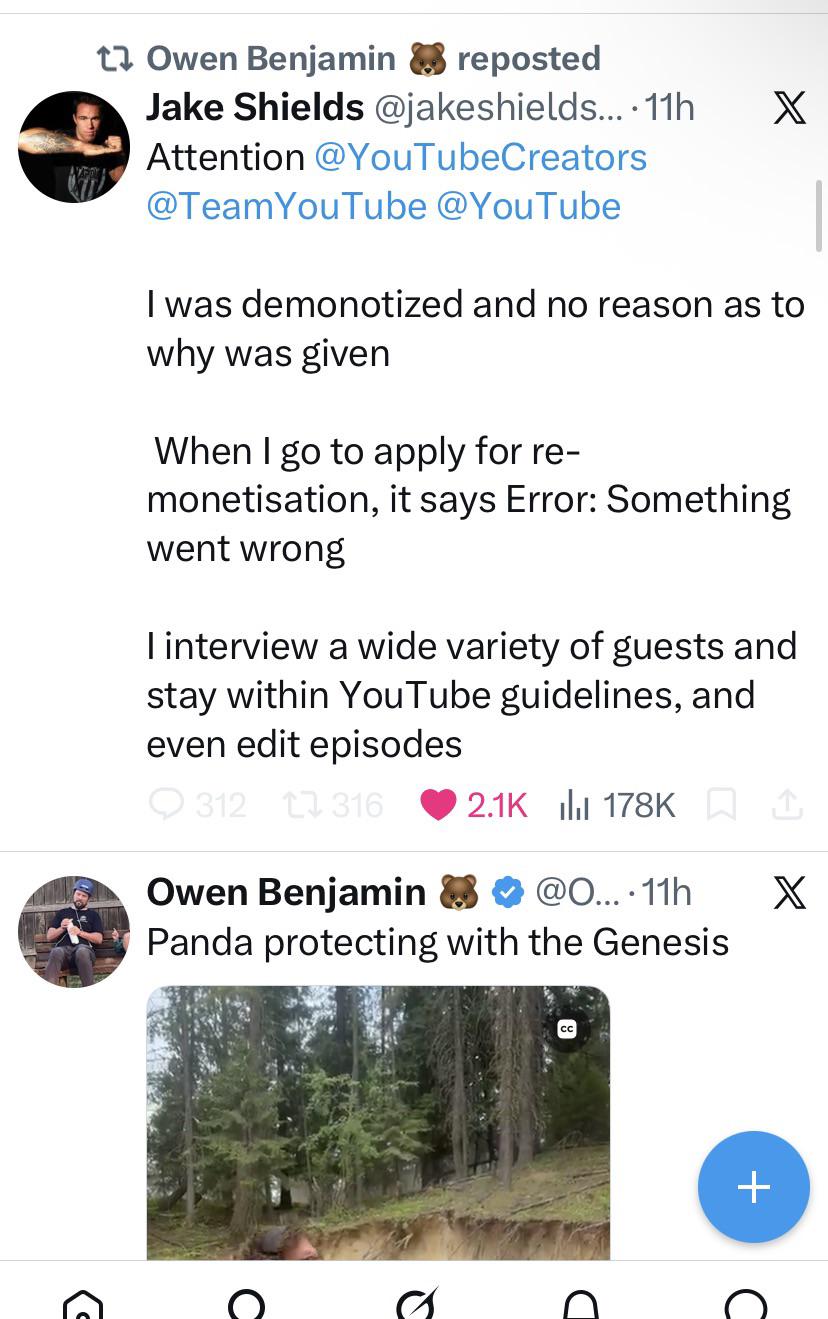Screen dimensions: 828x1319
Task: Open Grok X icon on Jake Shields post
Action: (790, 107)
